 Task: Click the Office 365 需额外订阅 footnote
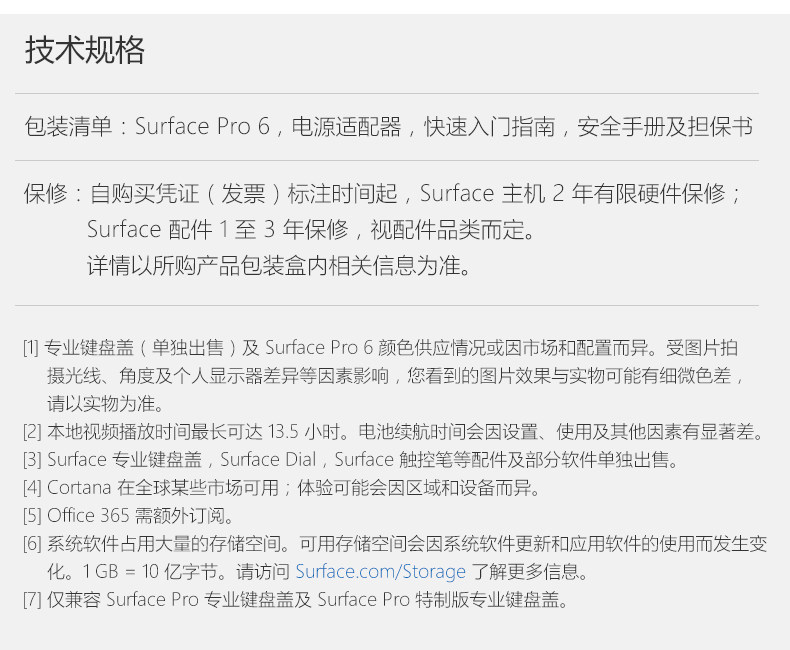point(140,516)
